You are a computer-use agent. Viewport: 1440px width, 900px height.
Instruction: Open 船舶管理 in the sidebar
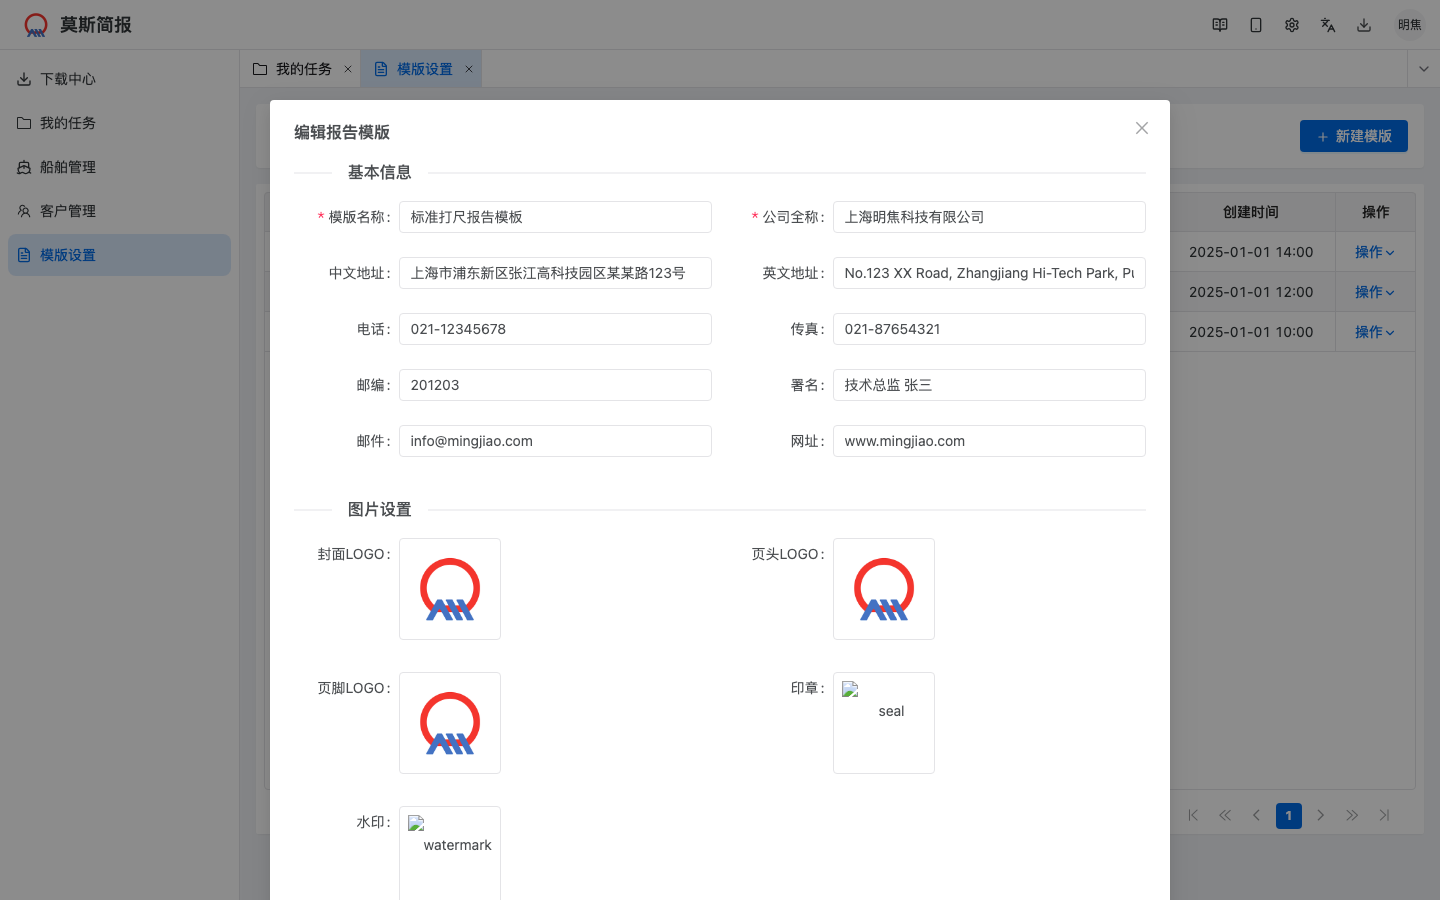(68, 167)
